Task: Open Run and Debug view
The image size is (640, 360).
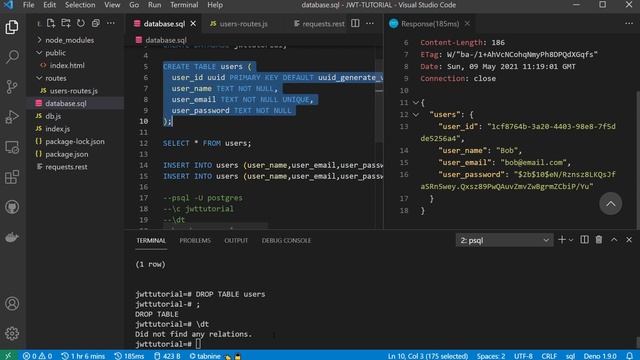Action: pyautogui.click(x=12, y=117)
